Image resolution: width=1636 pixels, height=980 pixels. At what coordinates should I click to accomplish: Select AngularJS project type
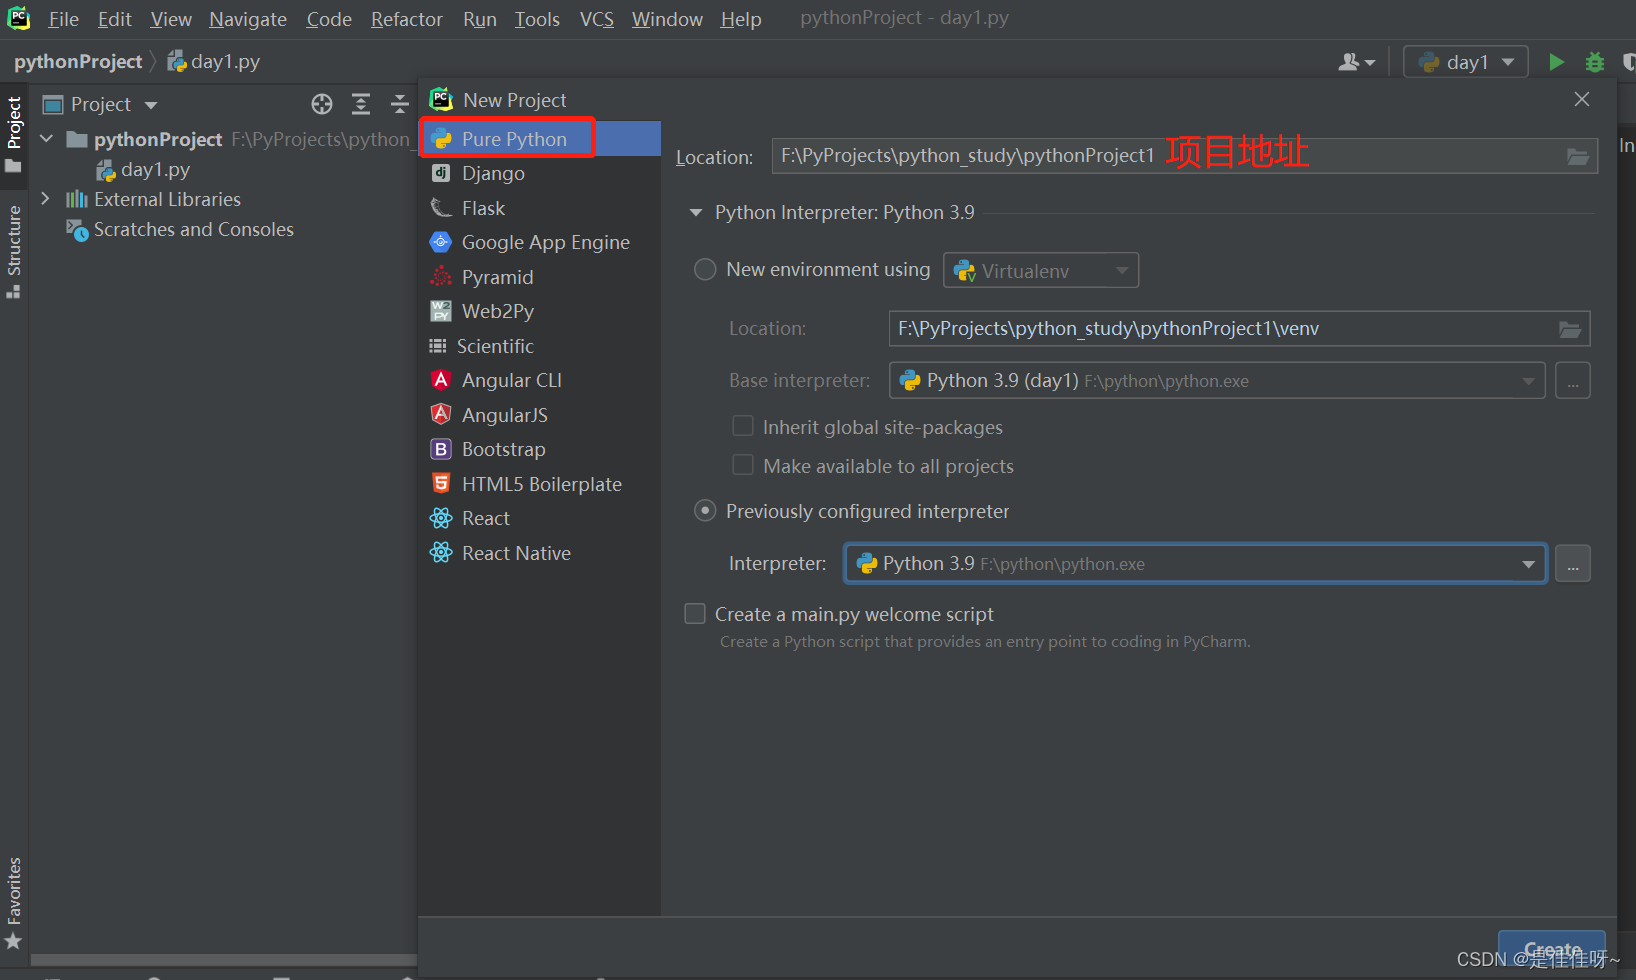[x=540, y=415]
